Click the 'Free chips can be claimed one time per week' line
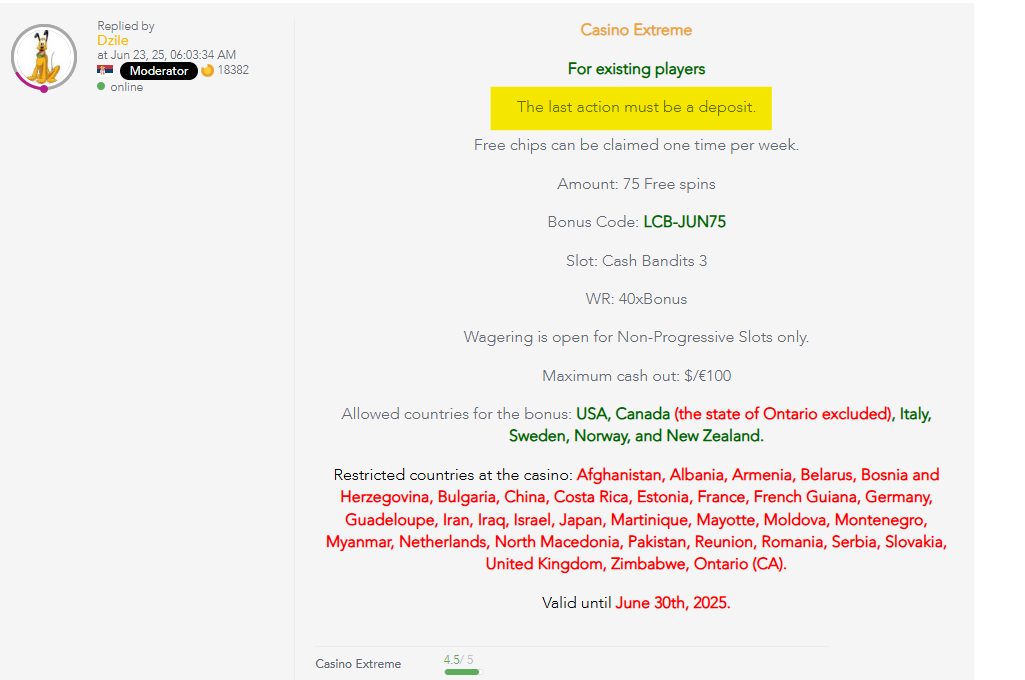The height and width of the screenshot is (680, 1025). [x=636, y=145]
